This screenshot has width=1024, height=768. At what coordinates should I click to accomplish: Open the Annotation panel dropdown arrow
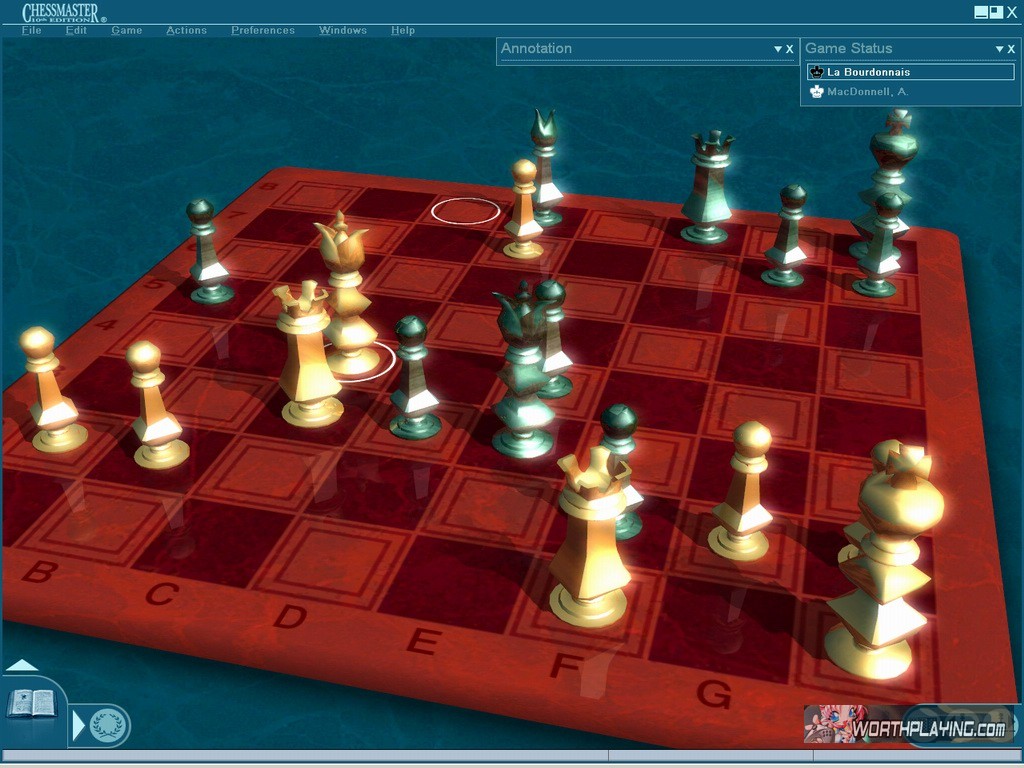(x=778, y=49)
